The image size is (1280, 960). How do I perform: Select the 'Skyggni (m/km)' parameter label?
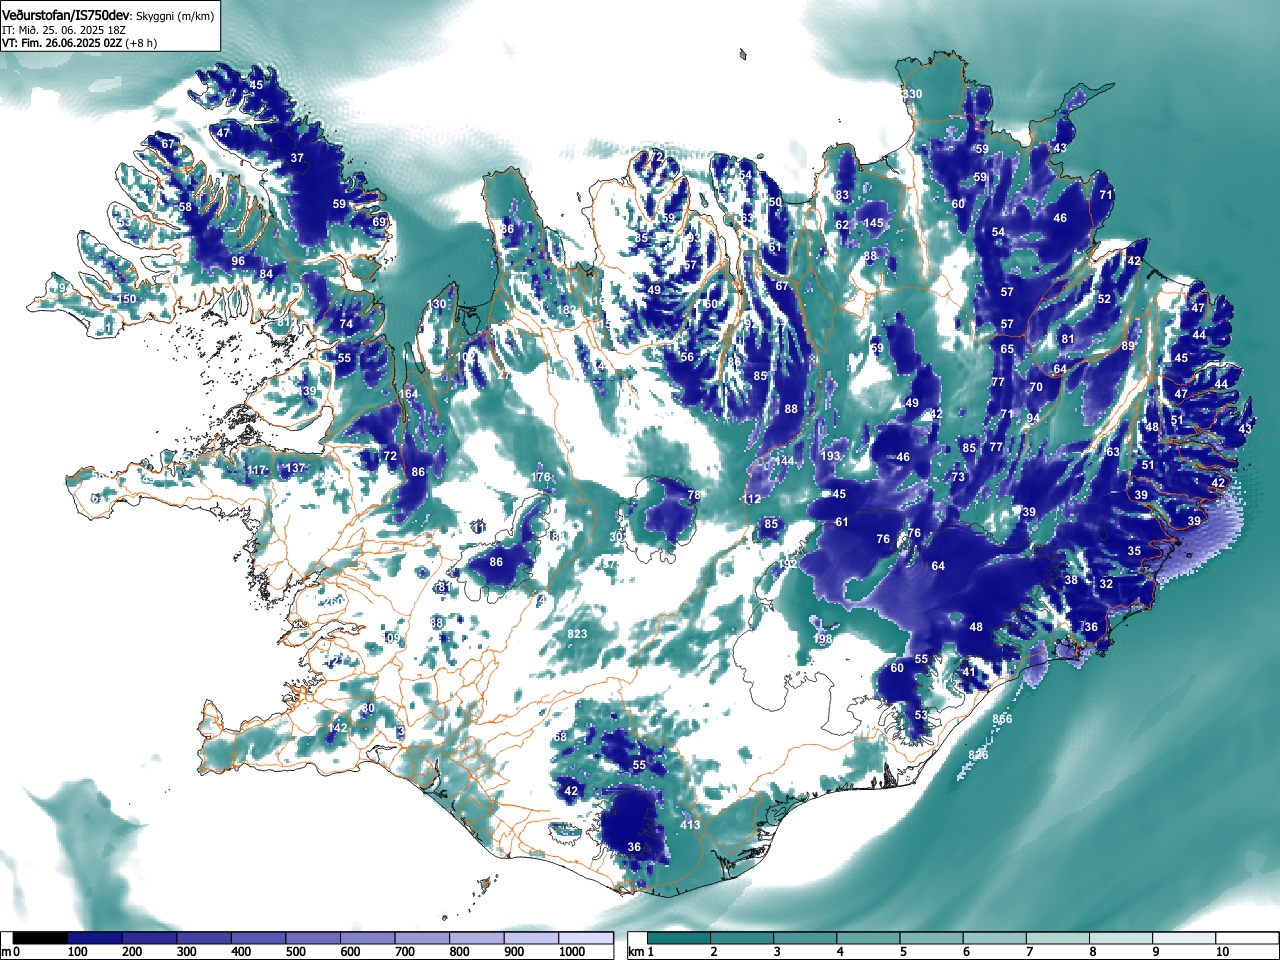tap(174, 15)
